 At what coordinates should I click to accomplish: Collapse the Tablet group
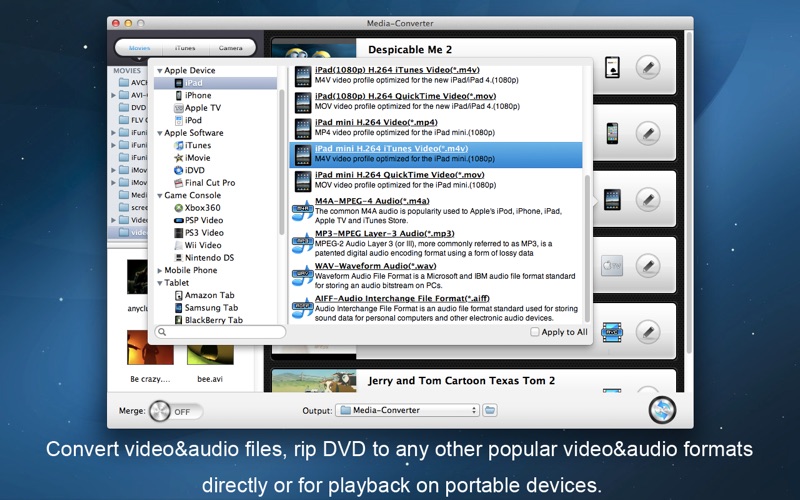(160, 283)
